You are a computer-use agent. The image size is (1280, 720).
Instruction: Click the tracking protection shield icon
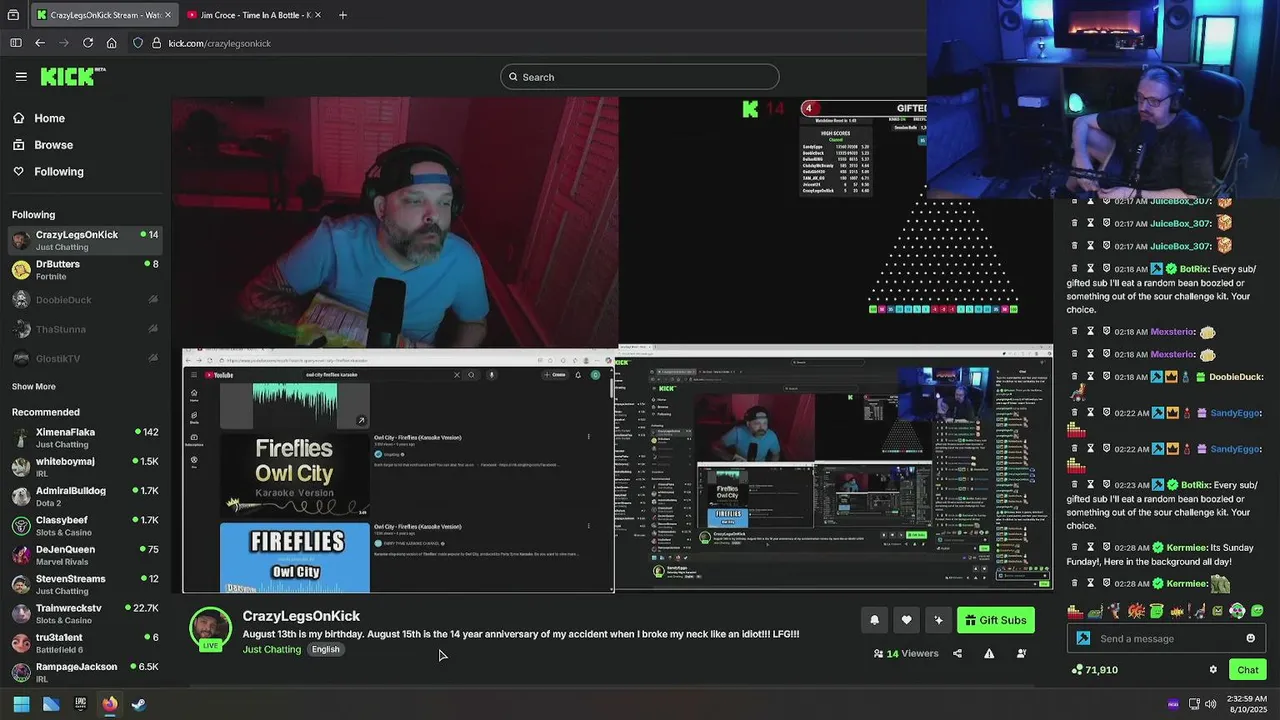coord(139,43)
